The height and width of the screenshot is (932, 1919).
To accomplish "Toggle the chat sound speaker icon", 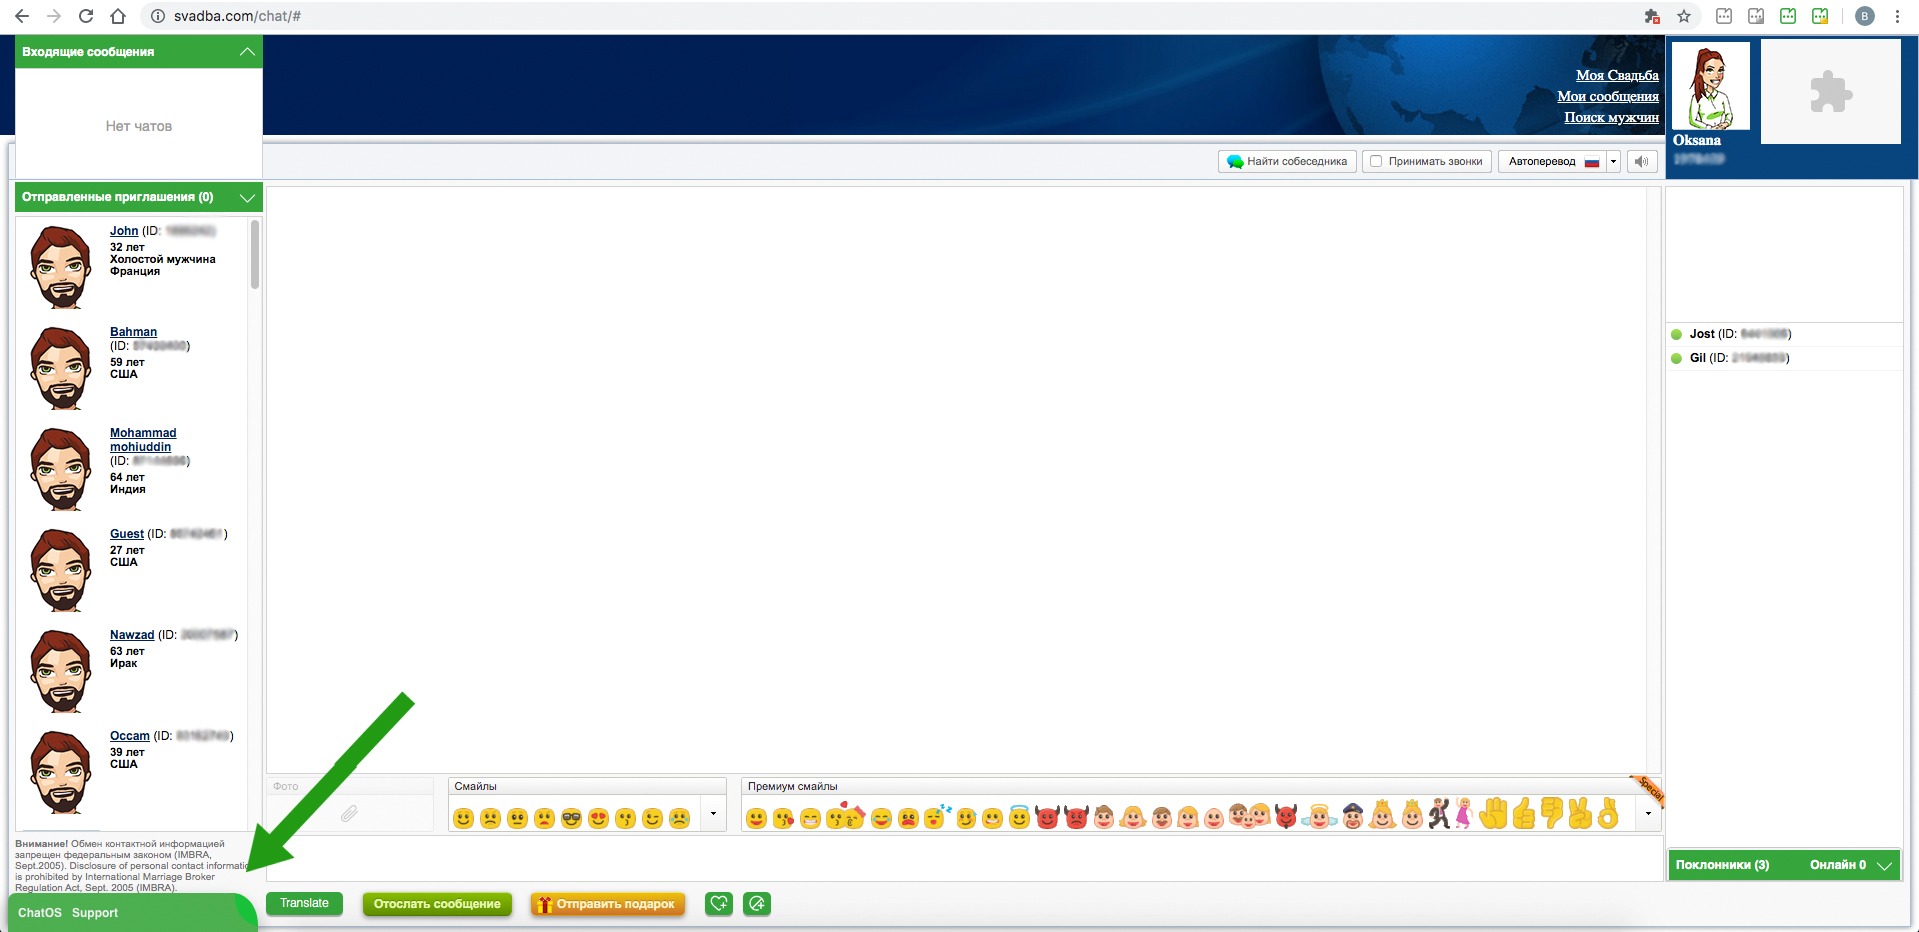I will [x=1641, y=161].
